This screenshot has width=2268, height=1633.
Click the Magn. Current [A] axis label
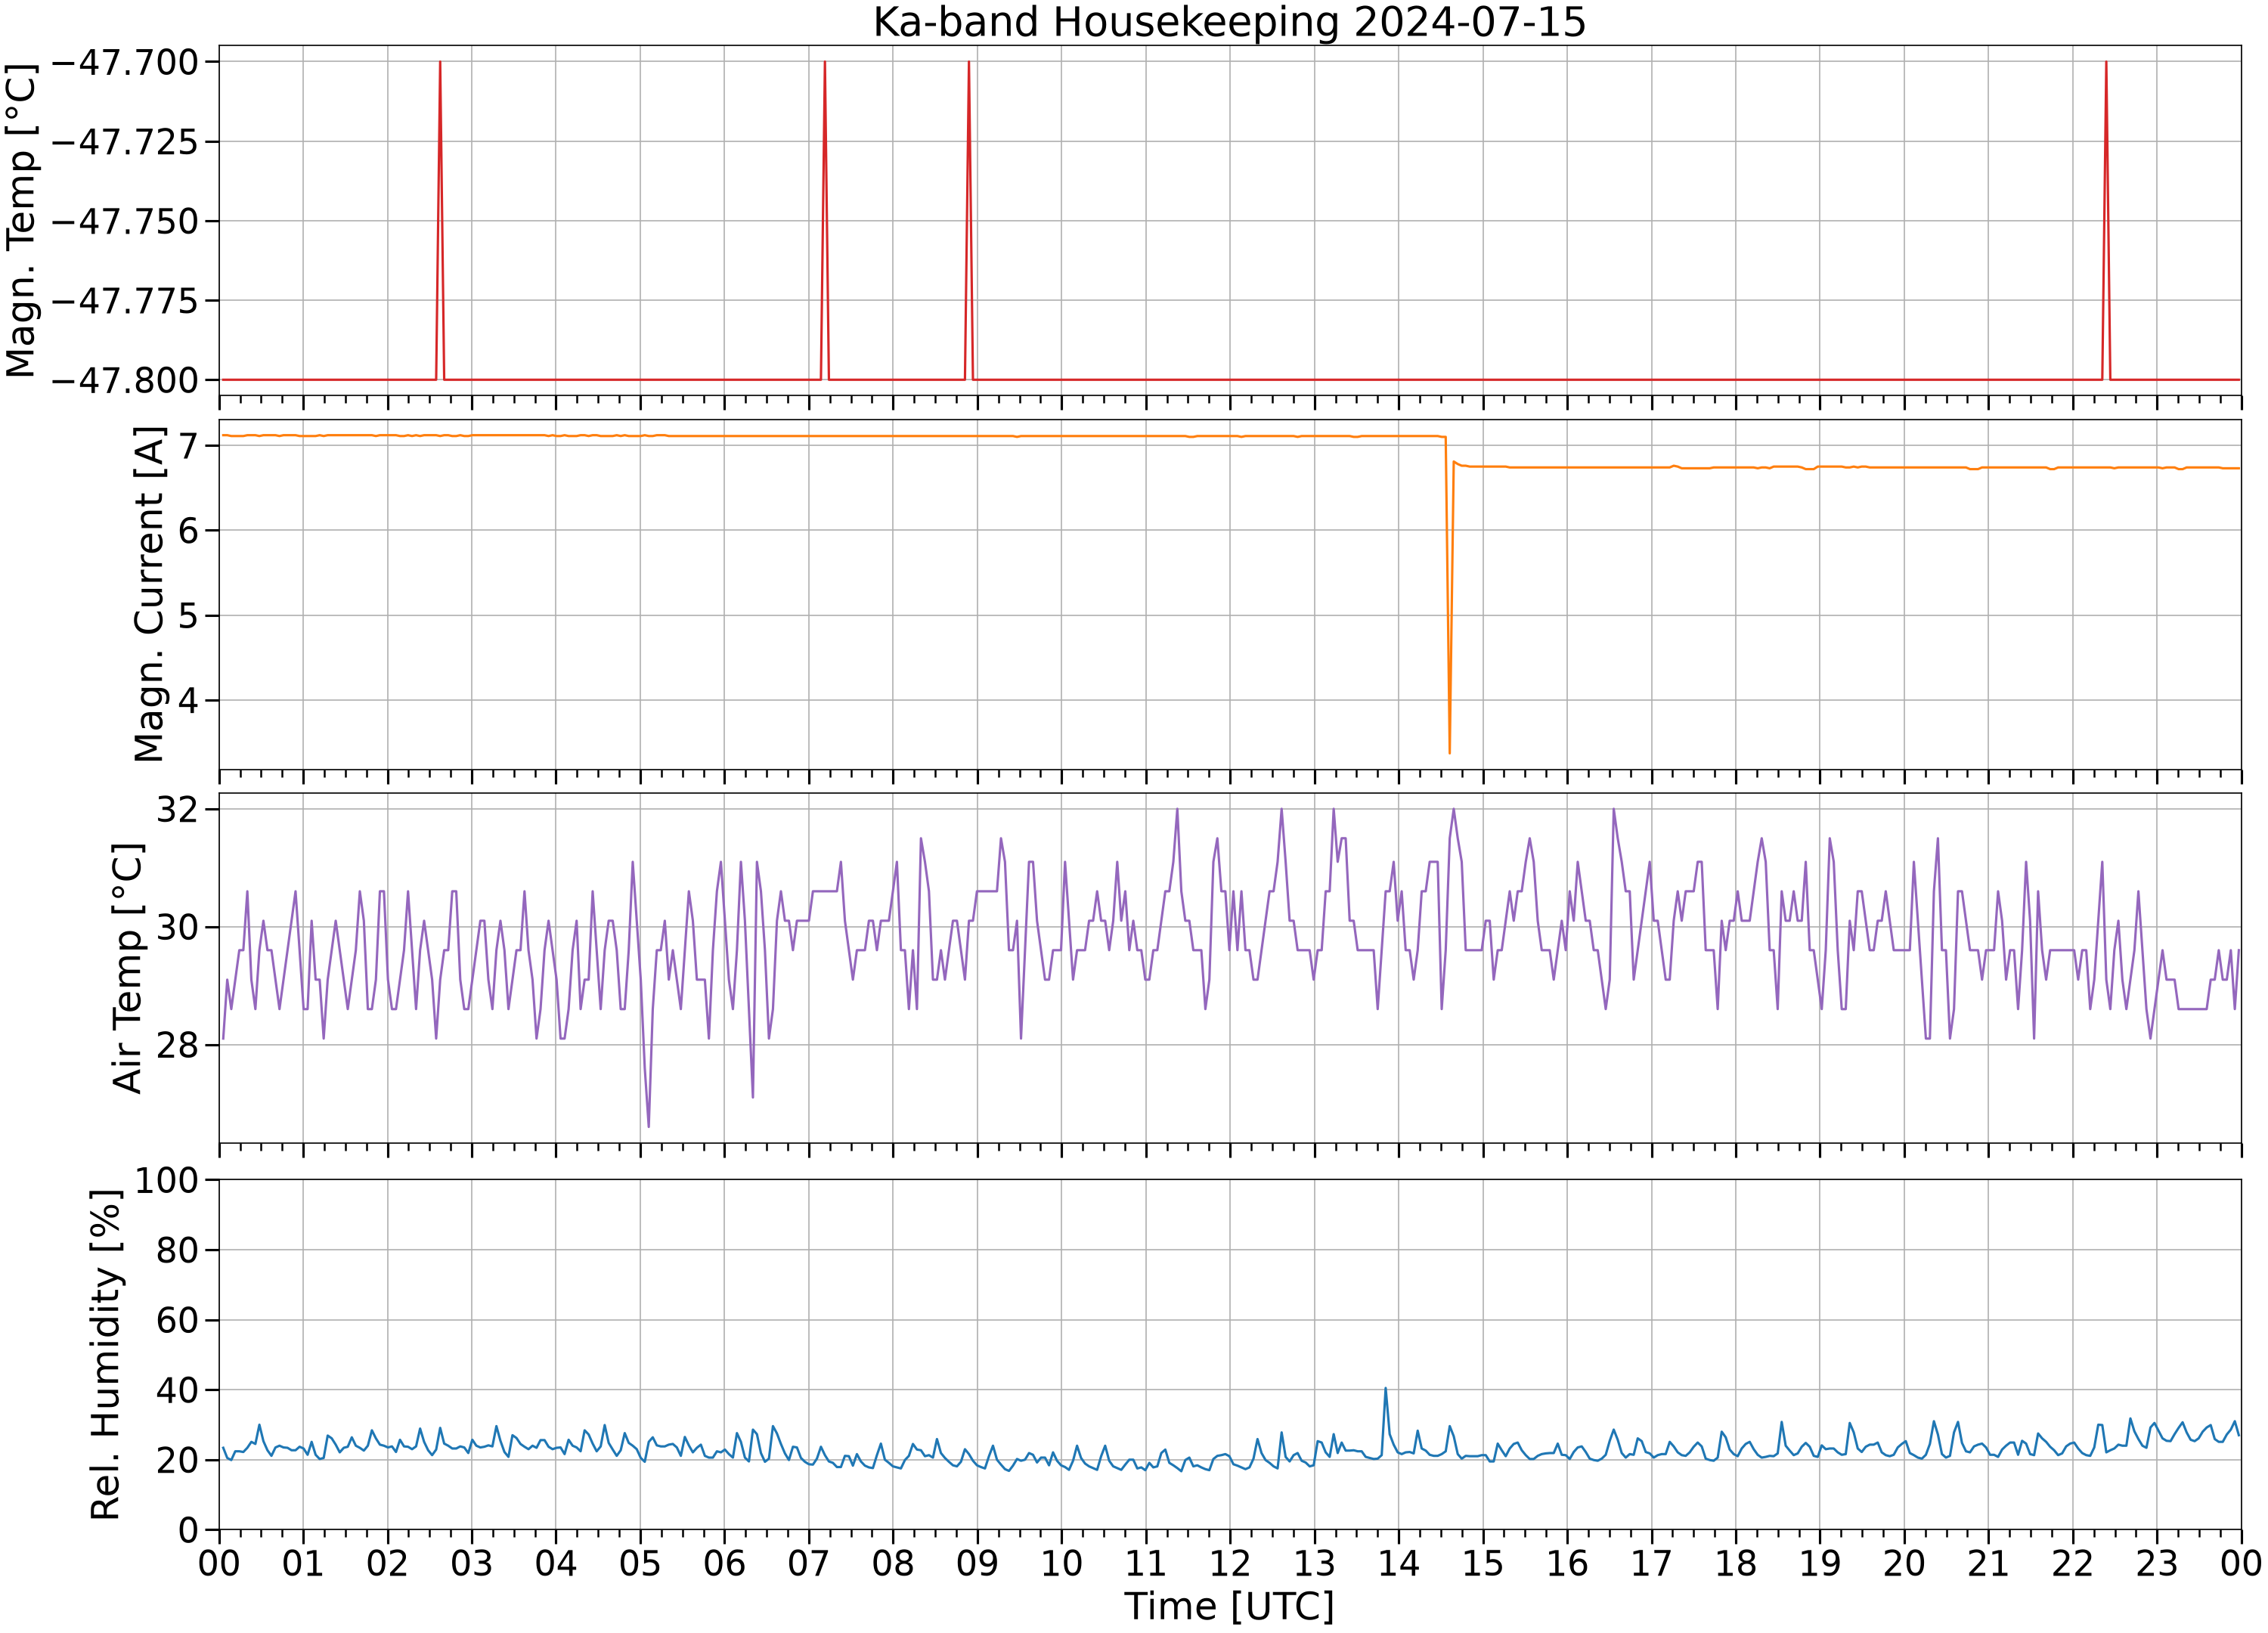pyautogui.click(x=149, y=594)
